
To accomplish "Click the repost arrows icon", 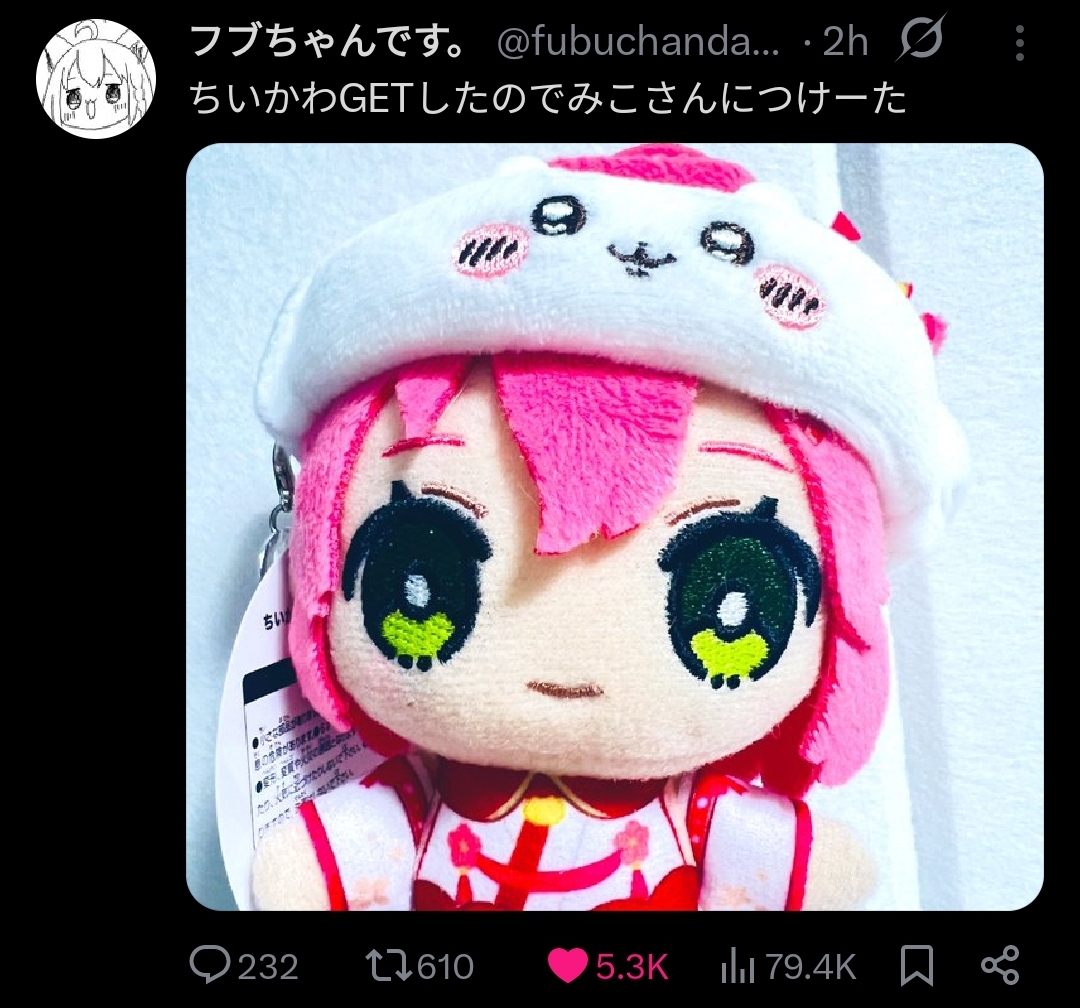I will click(x=388, y=966).
